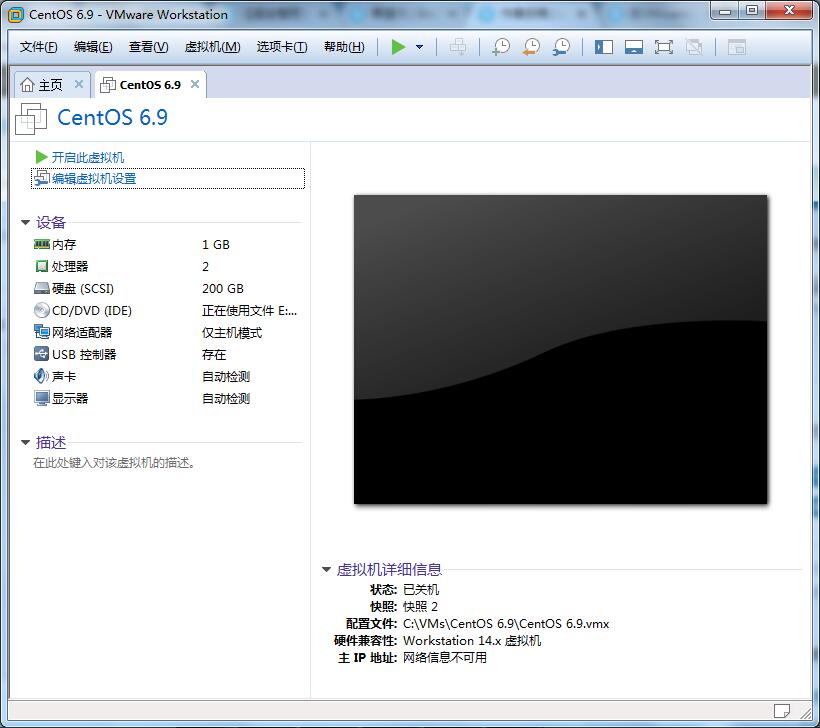Open the 编辑(E) menu

click(93, 47)
